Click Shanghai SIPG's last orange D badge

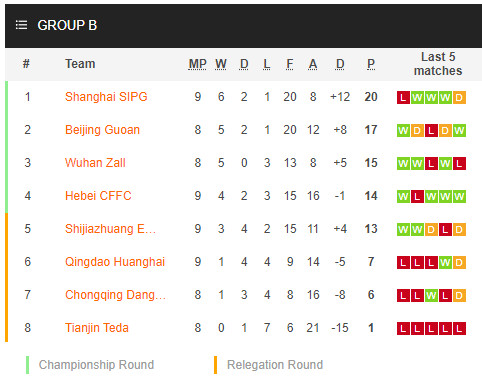[x=459, y=98]
